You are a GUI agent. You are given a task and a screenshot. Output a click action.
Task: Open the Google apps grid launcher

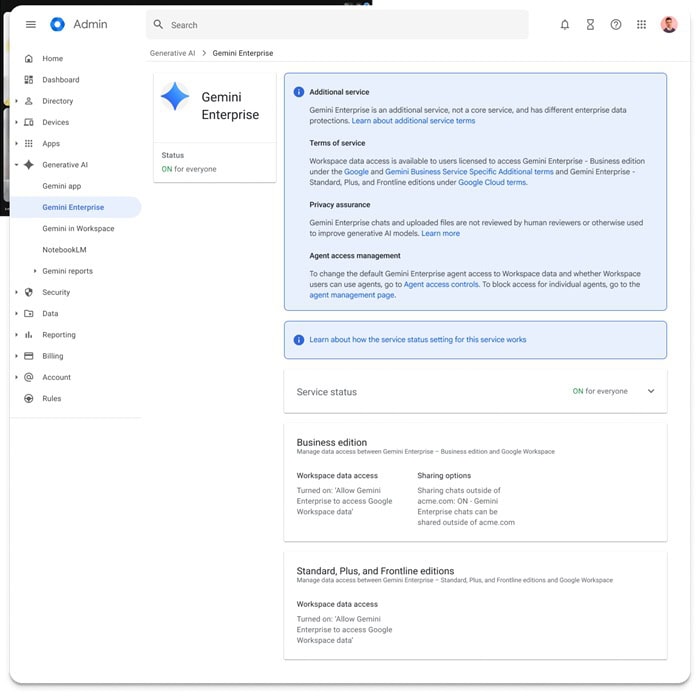click(x=642, y=25)
